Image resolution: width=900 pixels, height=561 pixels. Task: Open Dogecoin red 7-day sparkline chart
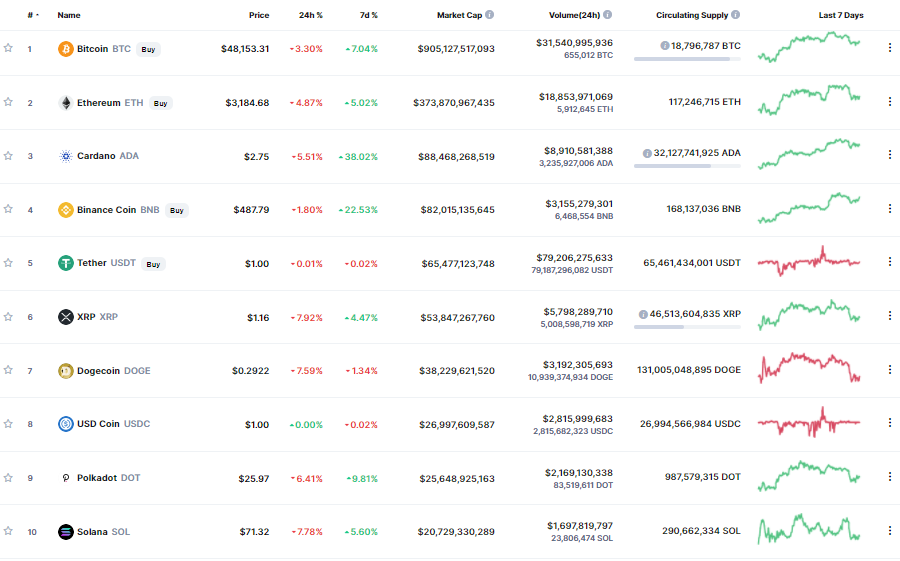pos(809,368)
